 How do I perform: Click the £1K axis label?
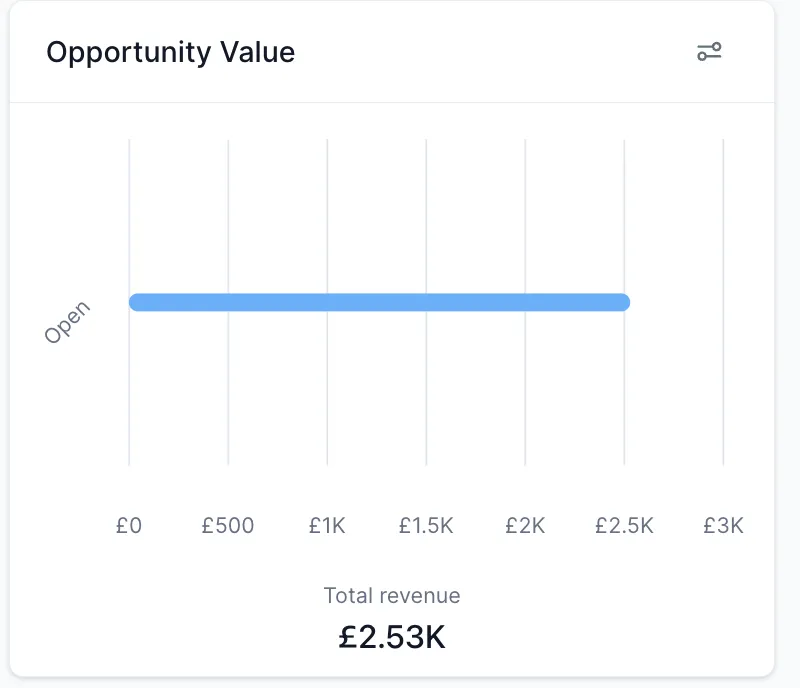coord(327,525)
